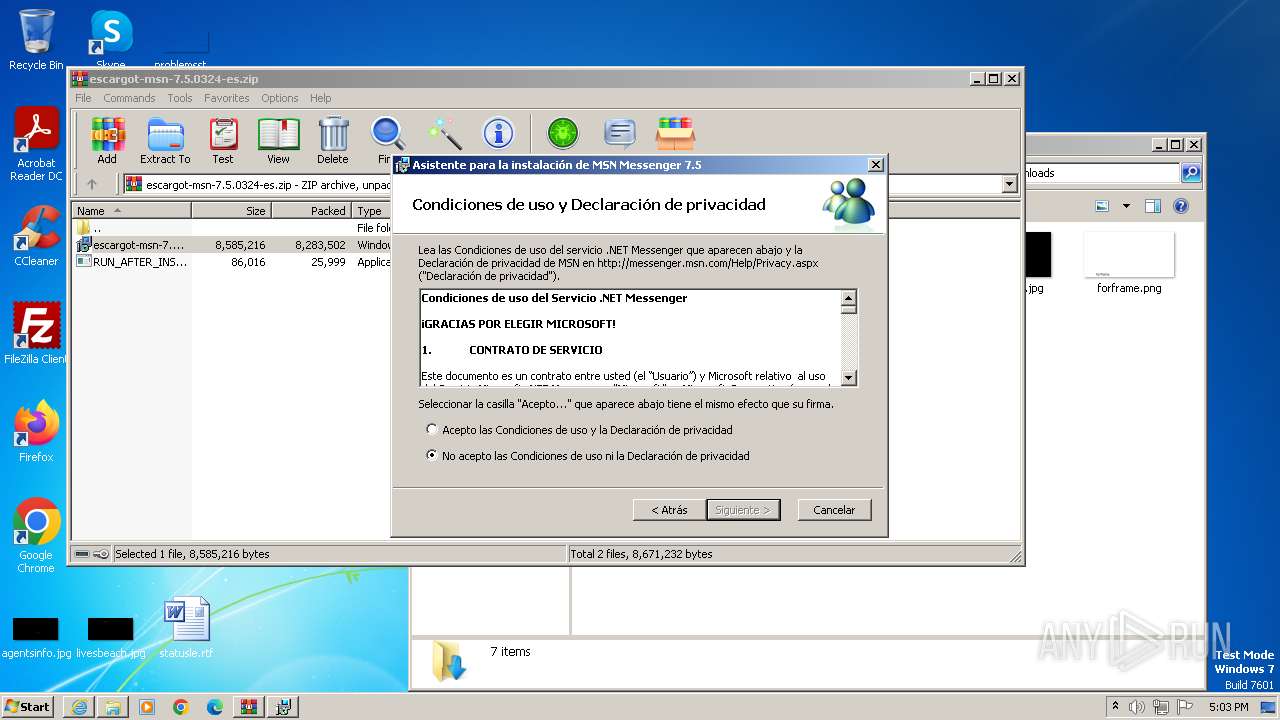
Task: Select Firefox desktop shortcut
Action: (36, 432)
